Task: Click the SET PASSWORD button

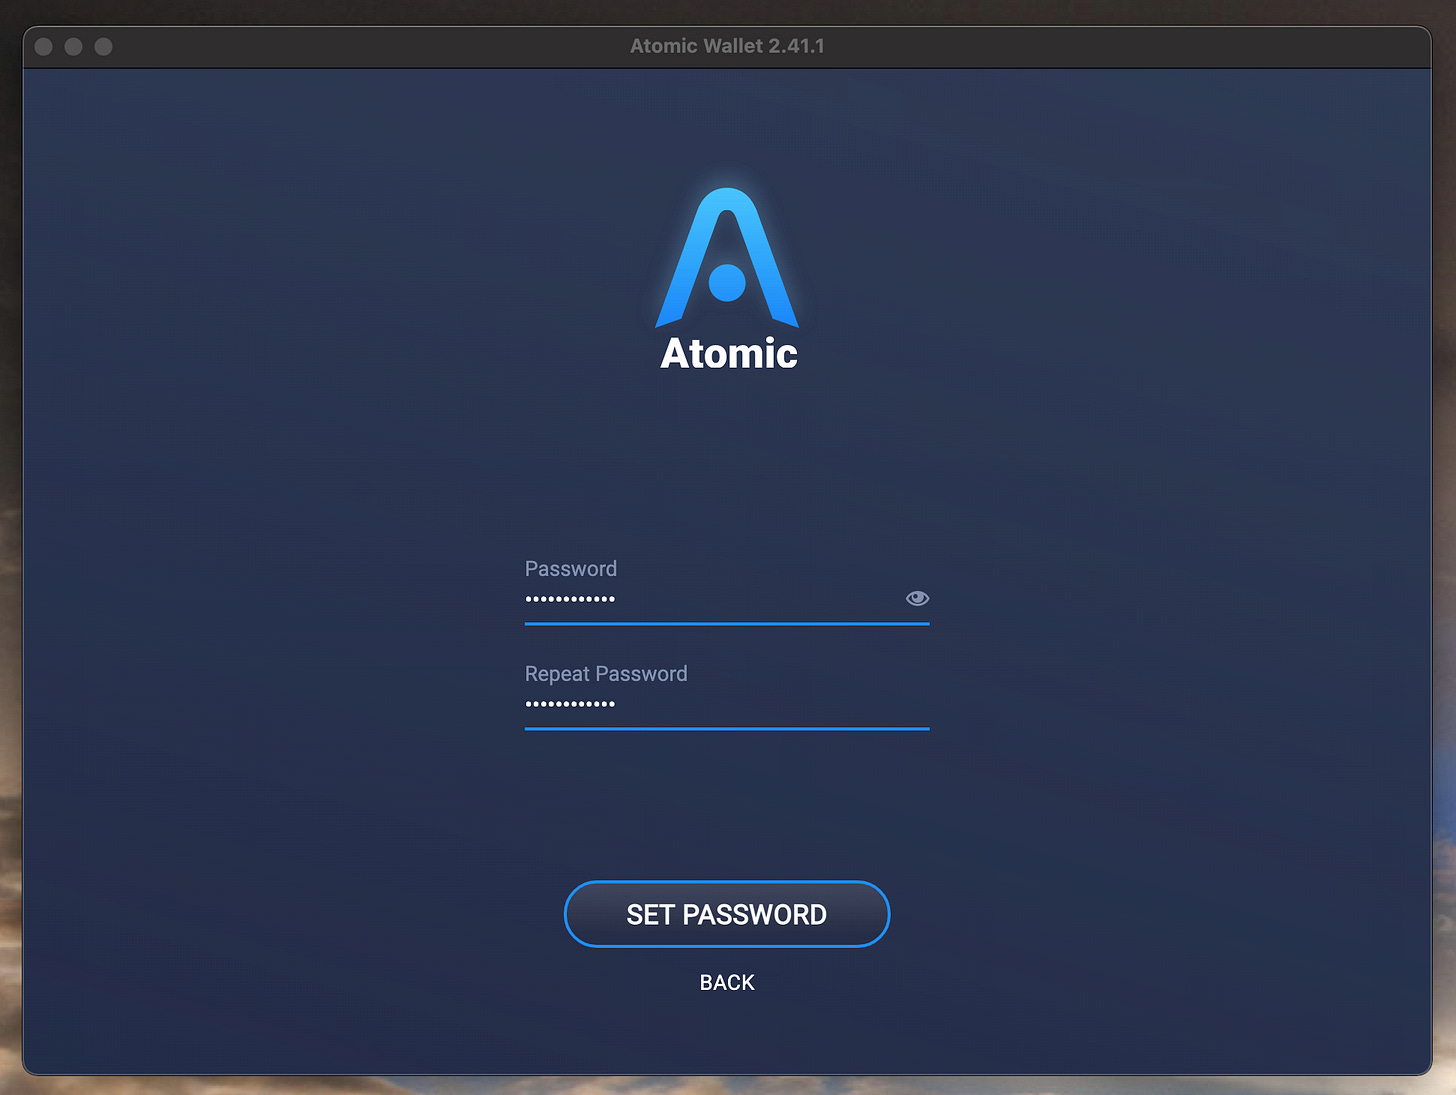Action: (x=727, y=914)
